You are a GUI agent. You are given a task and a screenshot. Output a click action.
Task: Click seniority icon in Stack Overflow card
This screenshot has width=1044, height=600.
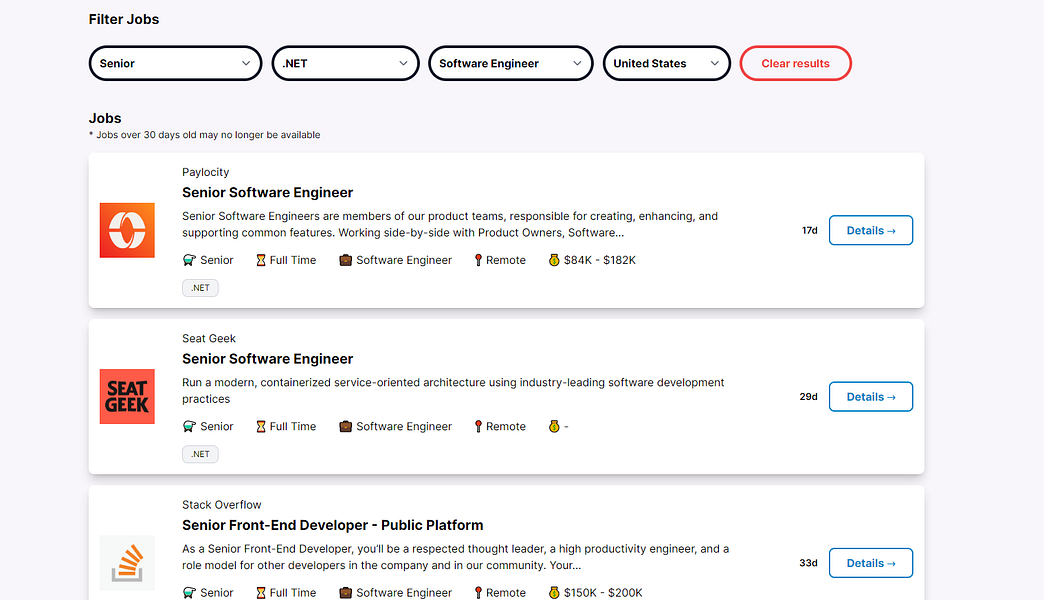click(x=189, y=593)
